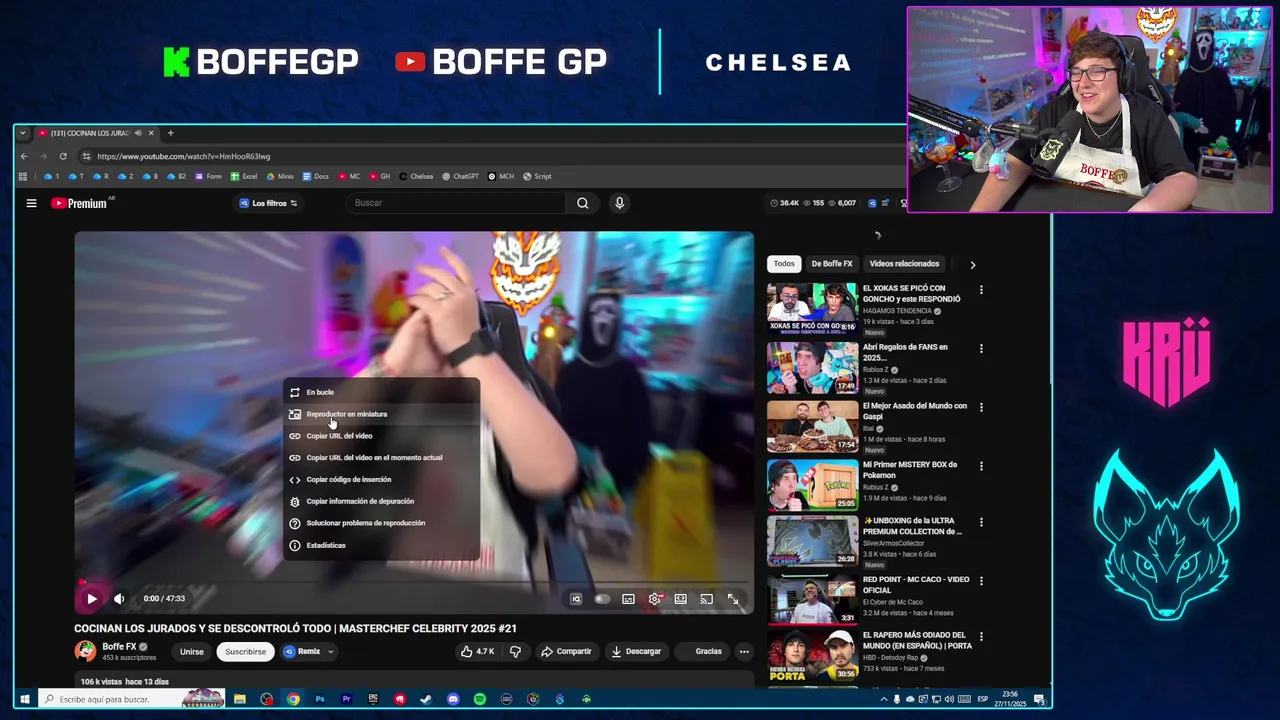Open Boffe FX channel avatar
Screen dimensions: 1280x720
click(x=85, y=651)
